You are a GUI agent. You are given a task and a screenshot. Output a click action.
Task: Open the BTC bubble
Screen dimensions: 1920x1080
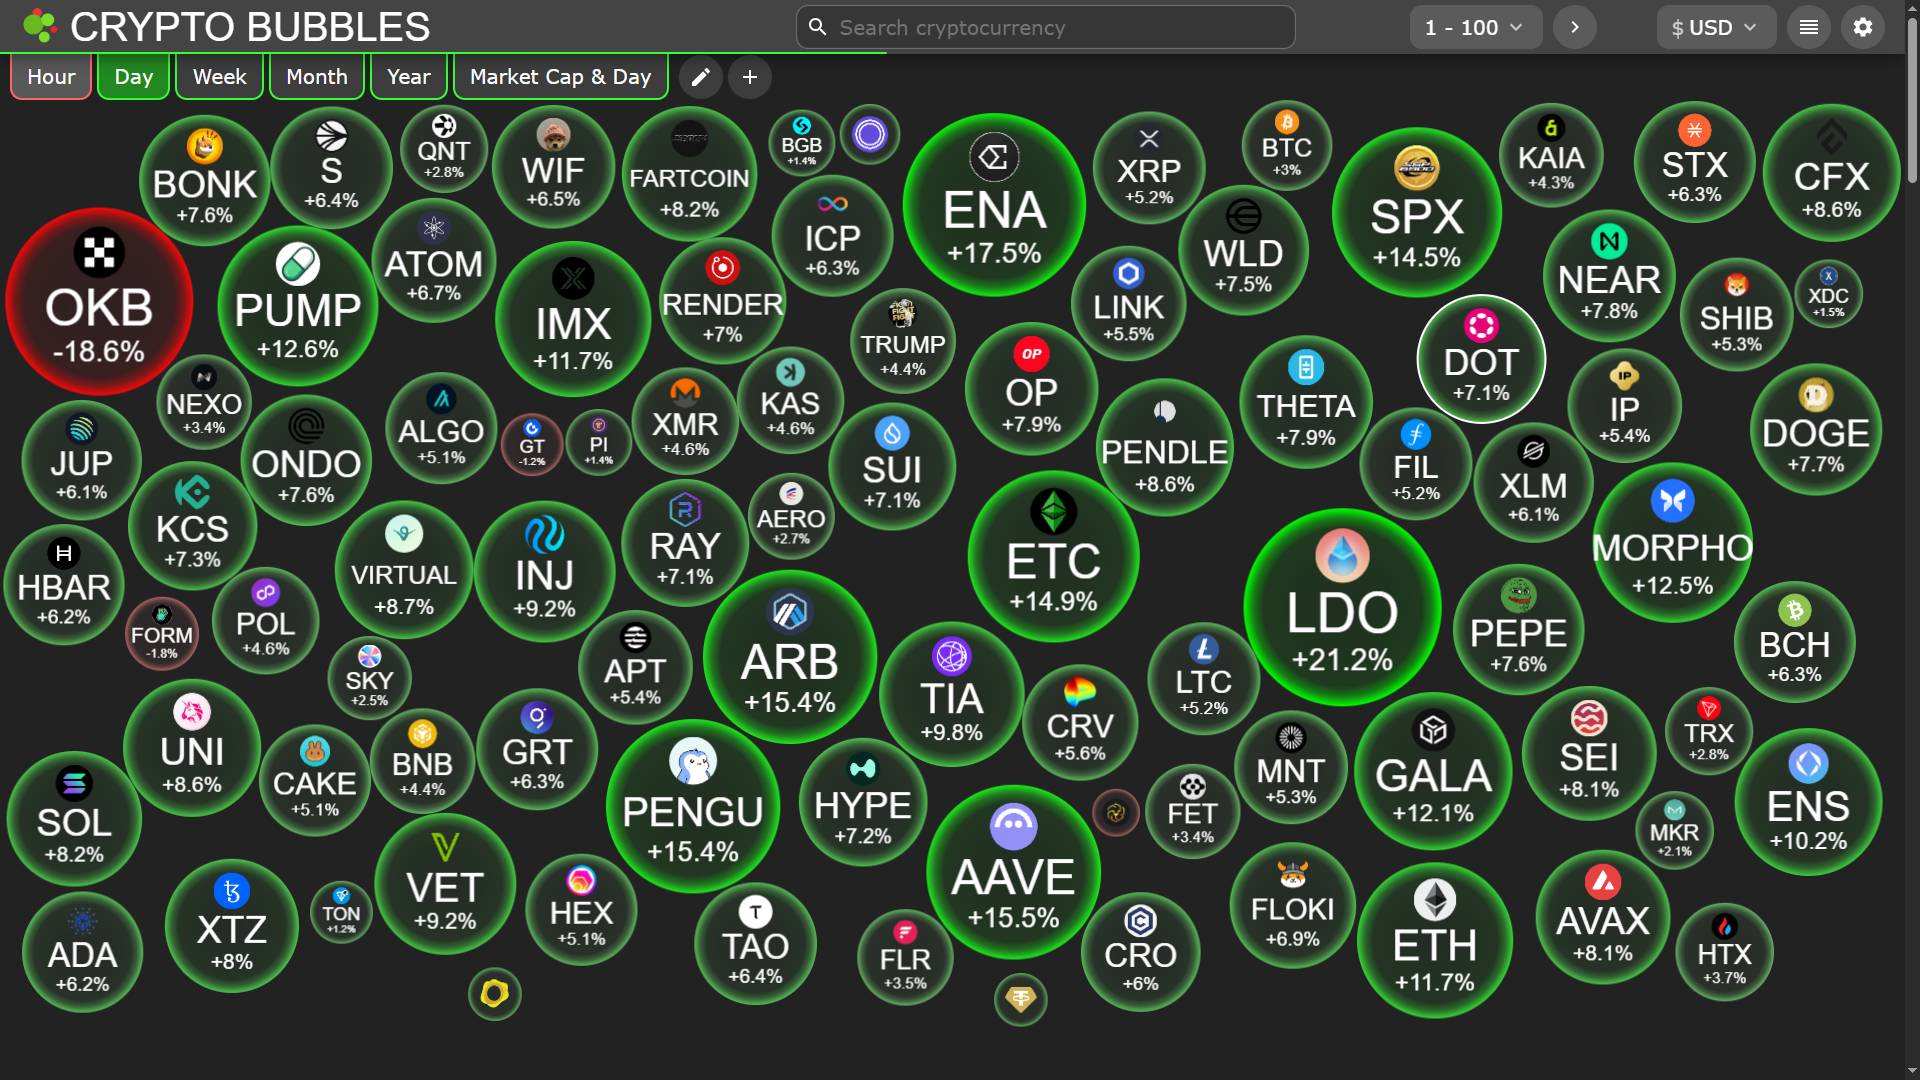coord(1287,146)
